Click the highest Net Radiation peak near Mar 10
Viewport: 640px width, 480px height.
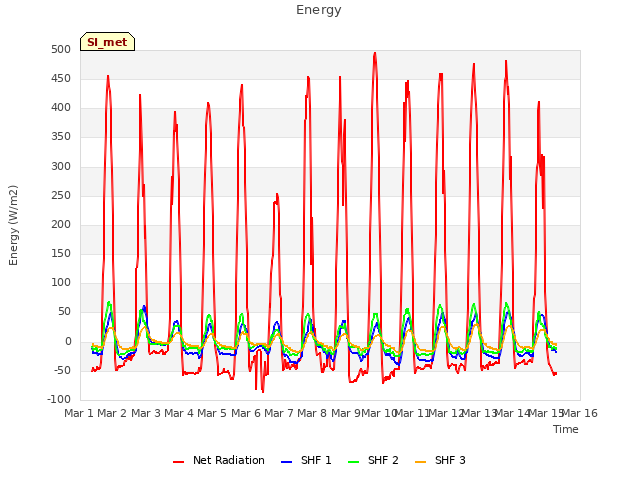[375, 53]
